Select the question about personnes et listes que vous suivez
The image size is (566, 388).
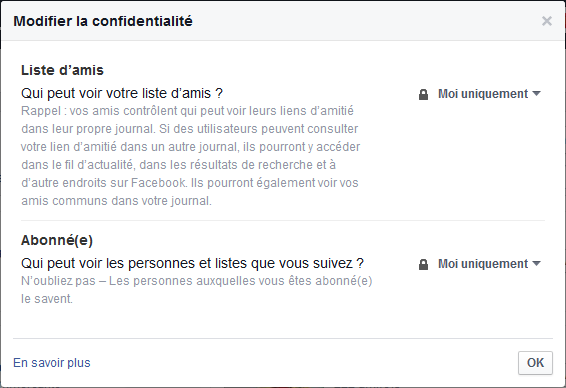[x=192, y=263]
